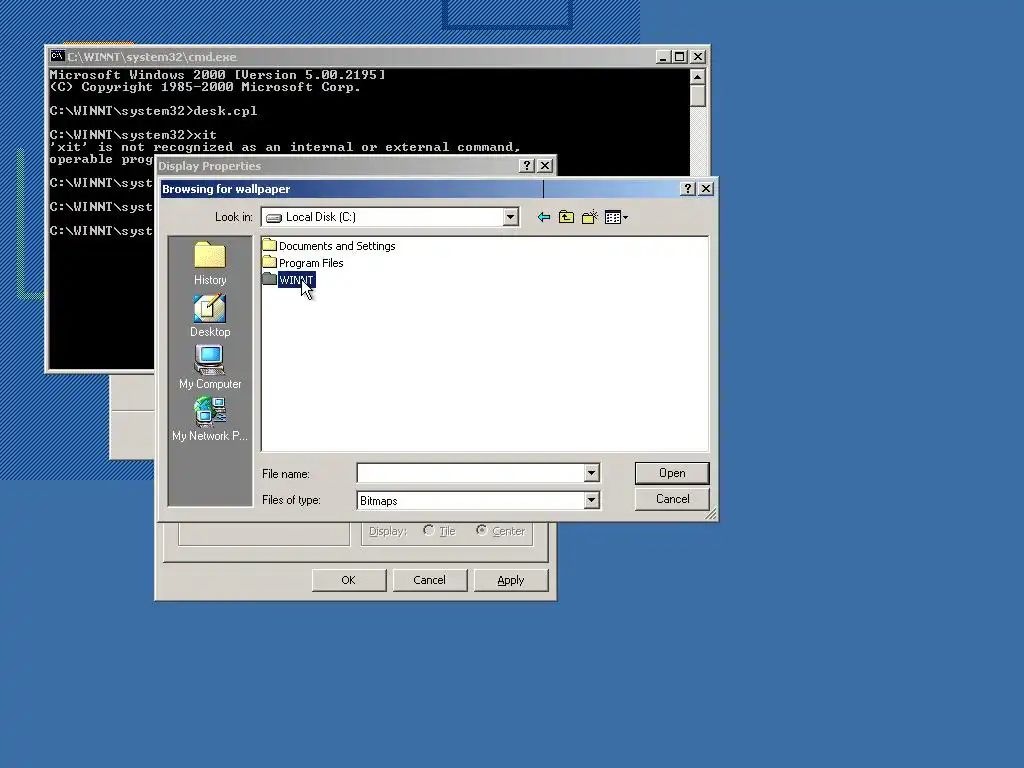Click the Program Files folder name
Image resolution: width=1024 pixels, height=768 pixels.
[x=311, y=263]
